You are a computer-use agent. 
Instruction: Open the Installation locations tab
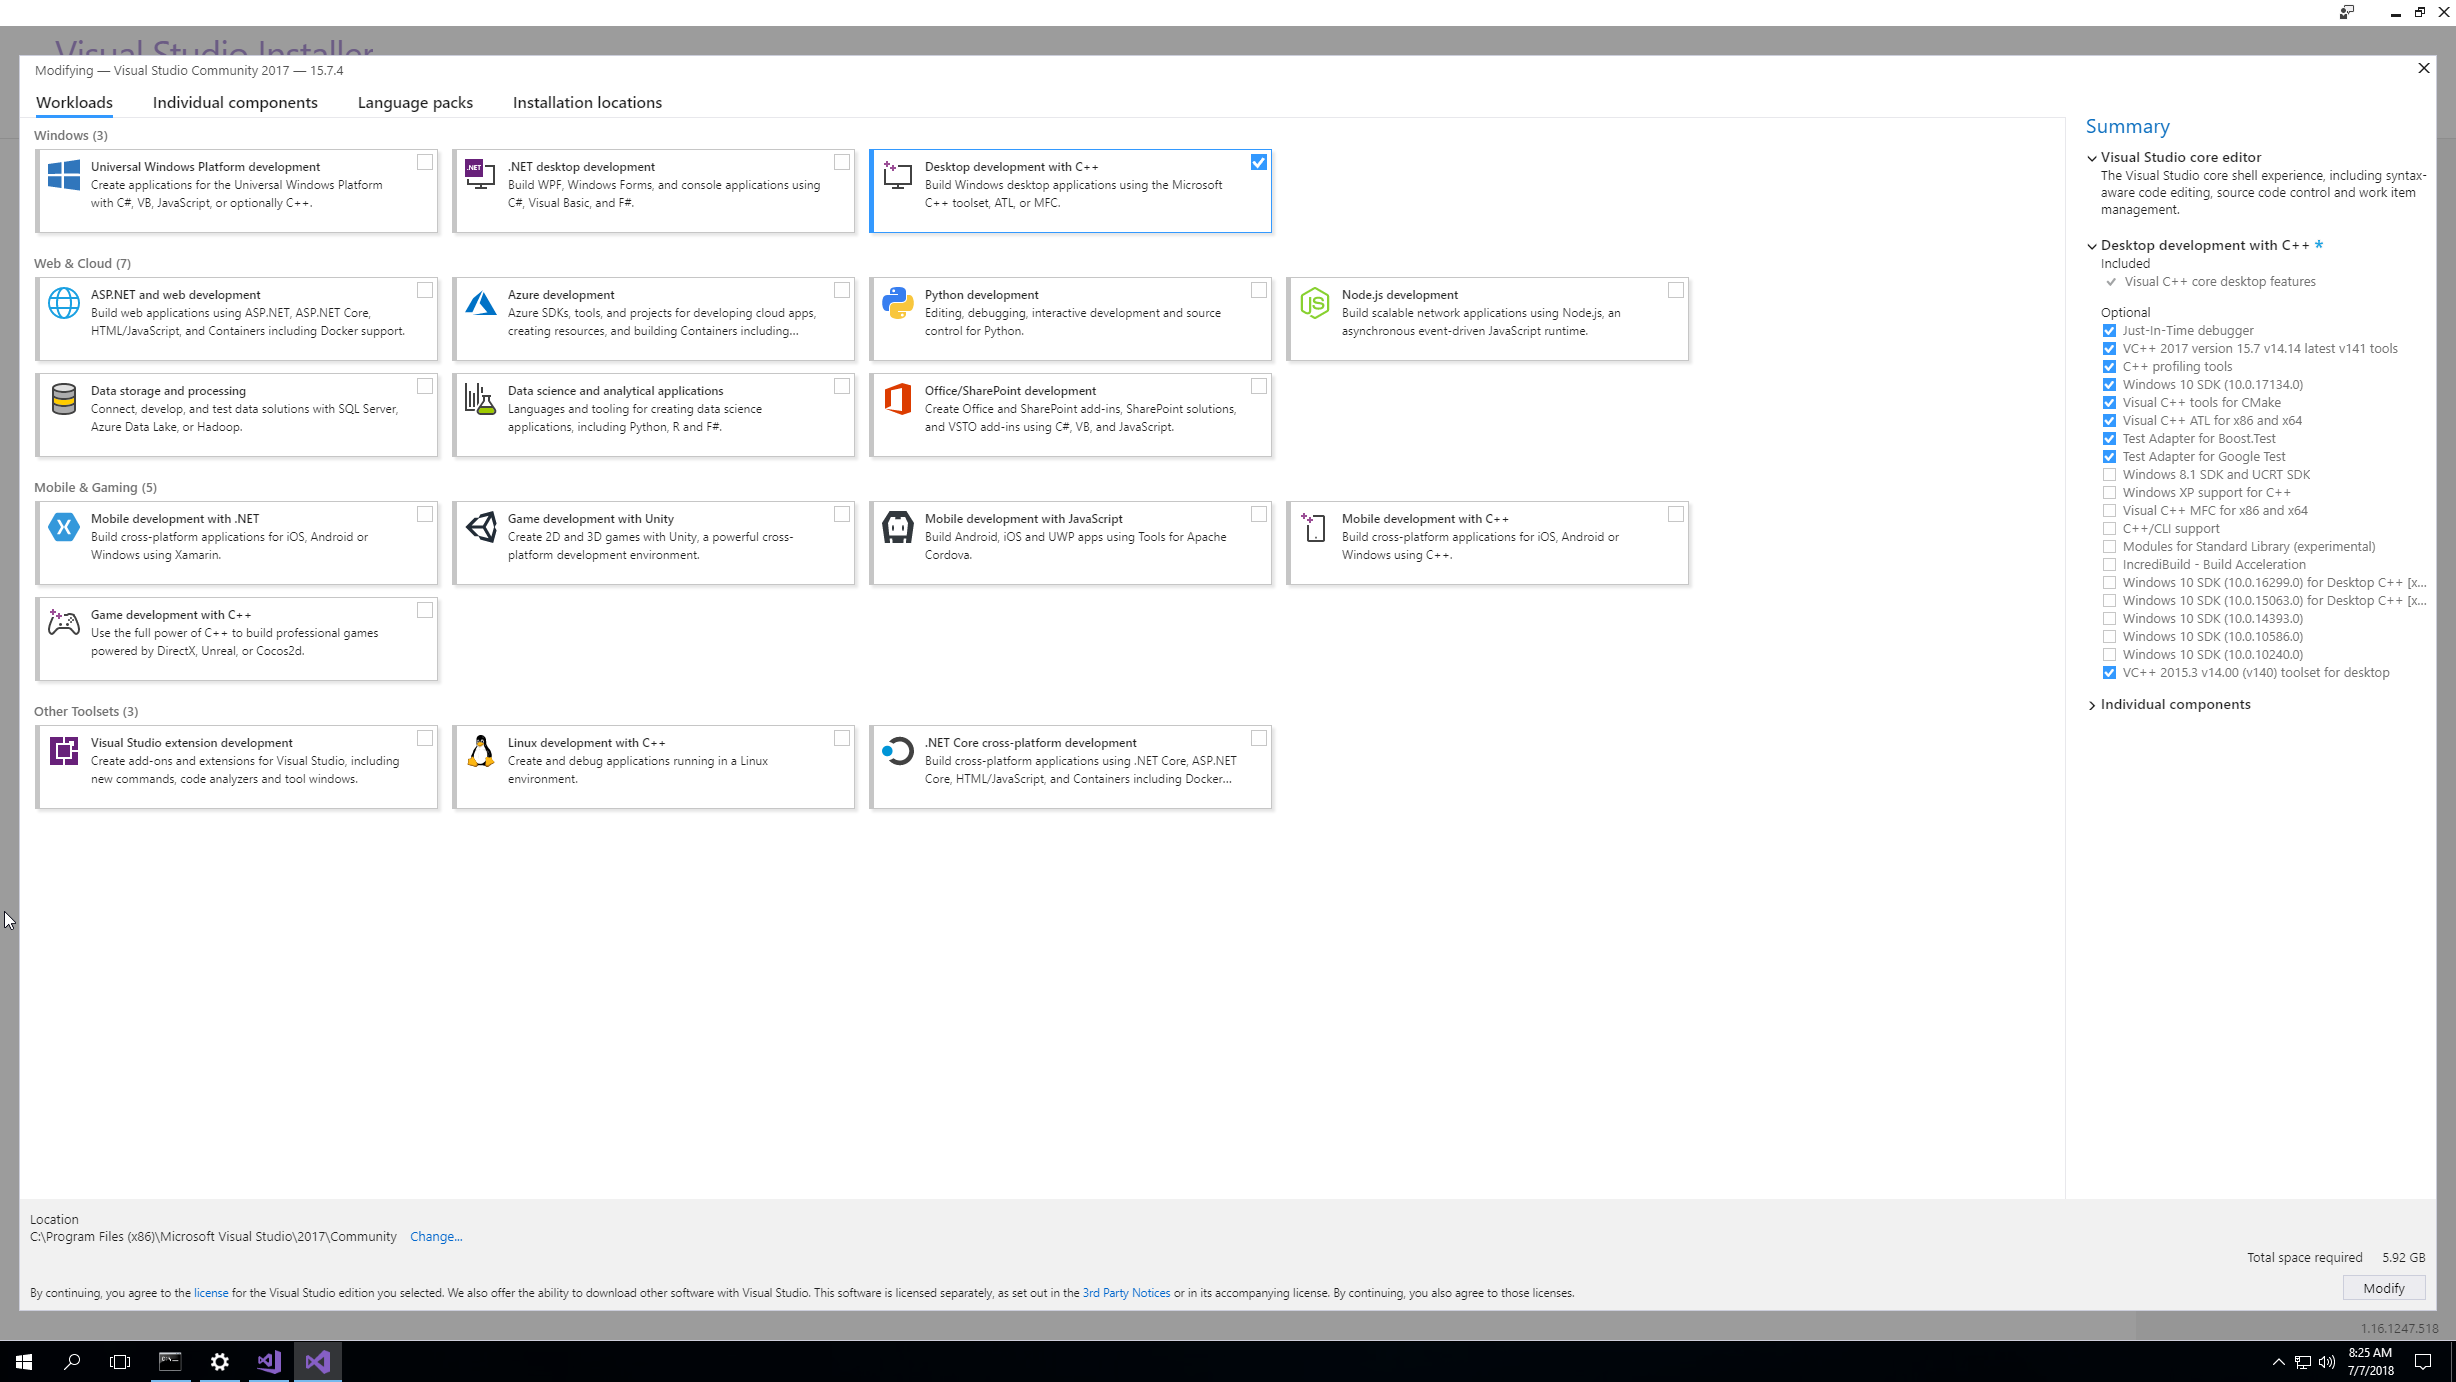point(587,102)
